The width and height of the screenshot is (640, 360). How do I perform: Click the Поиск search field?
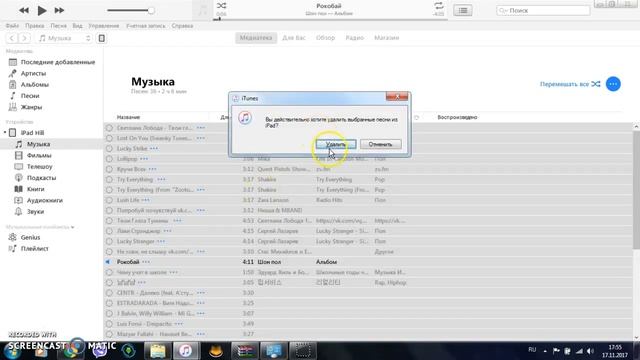(x=543, y=11)
